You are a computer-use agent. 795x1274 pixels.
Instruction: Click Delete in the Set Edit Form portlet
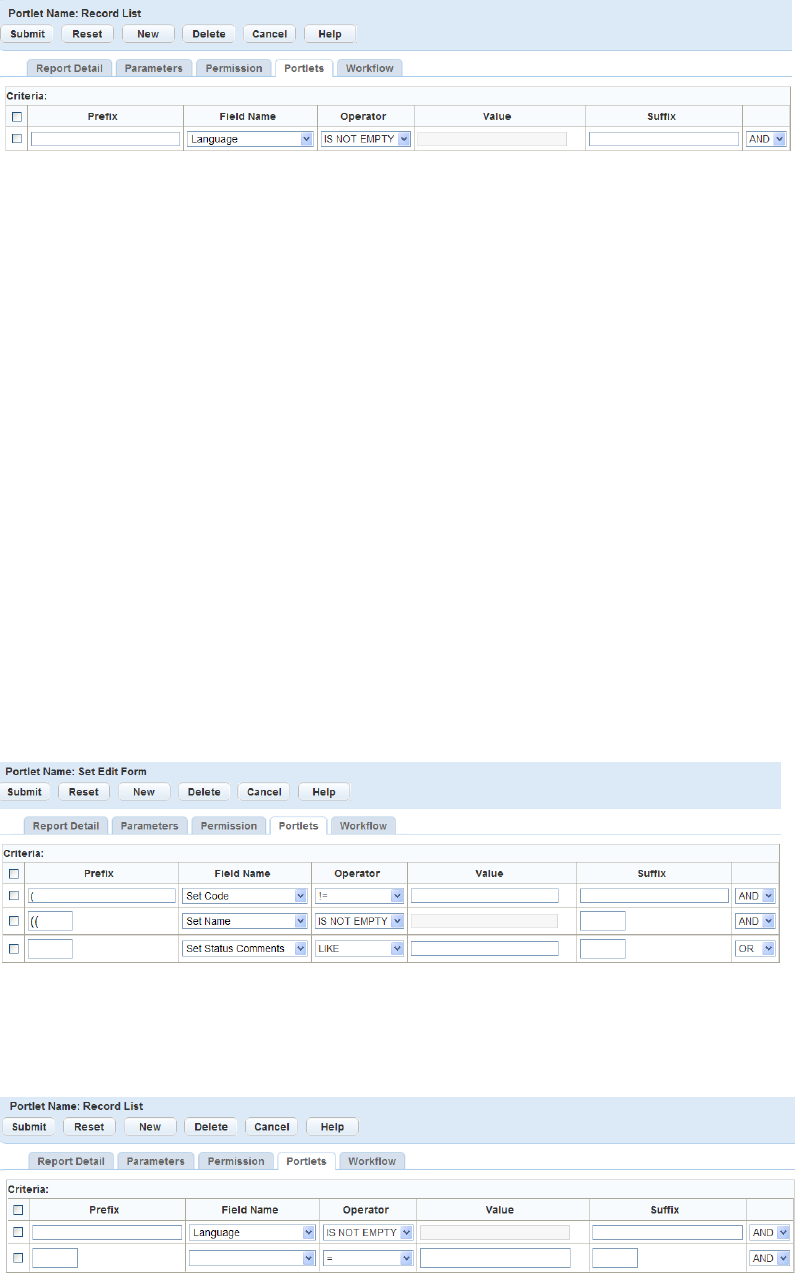click(x=204, y=792)
